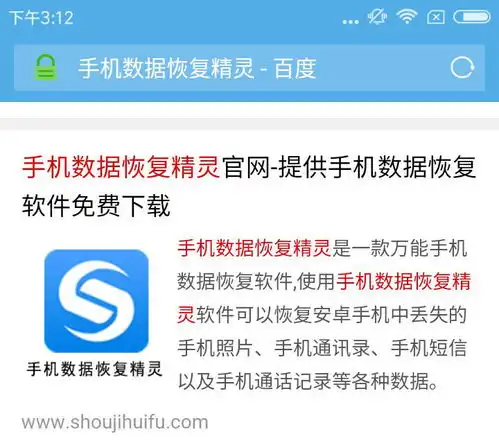Reload the page with the refresh icon

pos(462,68)
